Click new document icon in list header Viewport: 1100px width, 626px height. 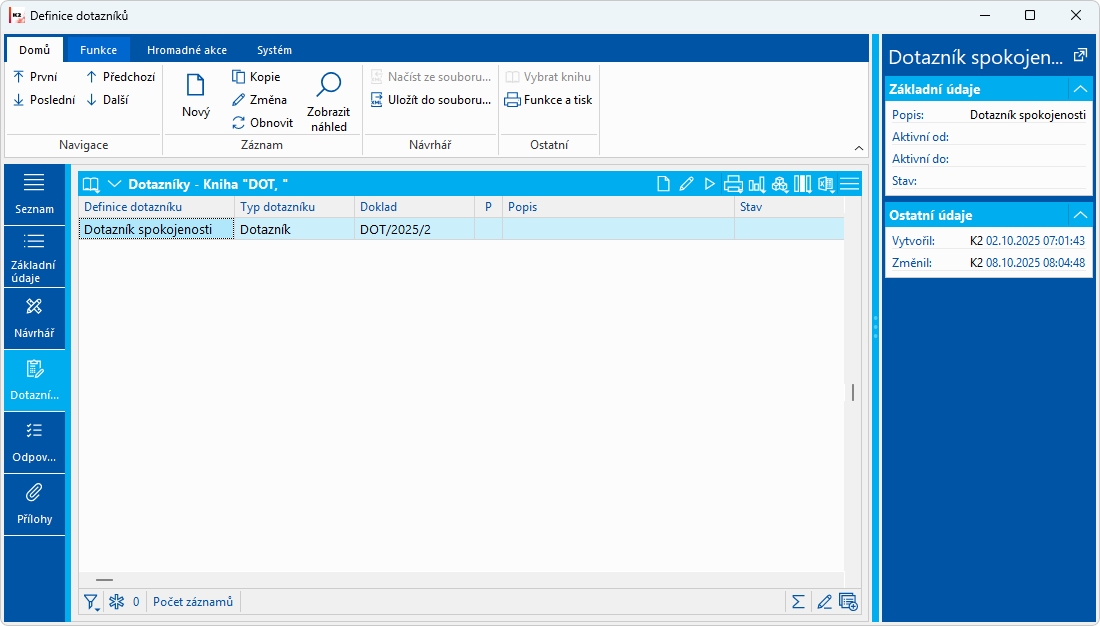tap(663, 184)
